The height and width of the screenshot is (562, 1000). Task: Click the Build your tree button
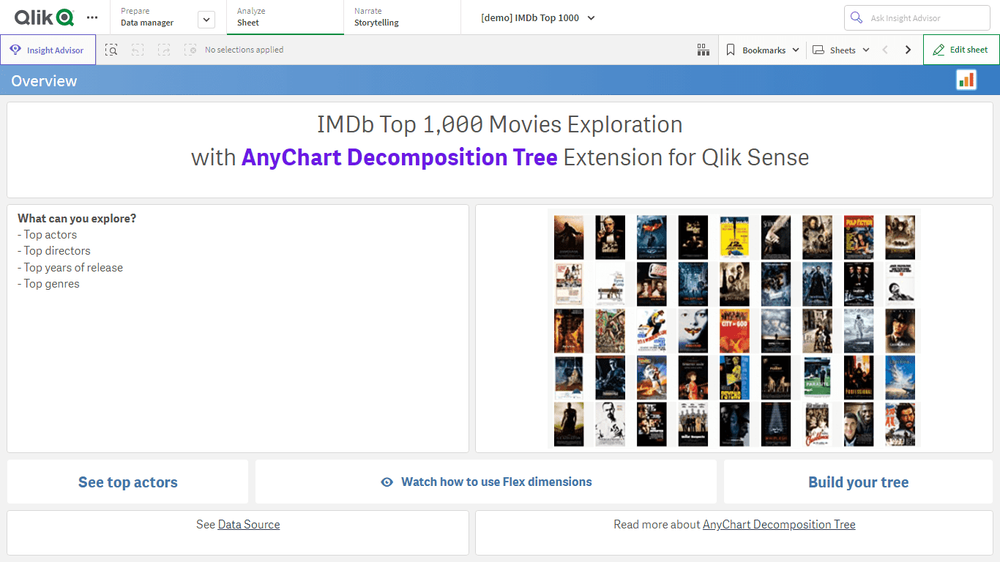(x=858, y=482)
